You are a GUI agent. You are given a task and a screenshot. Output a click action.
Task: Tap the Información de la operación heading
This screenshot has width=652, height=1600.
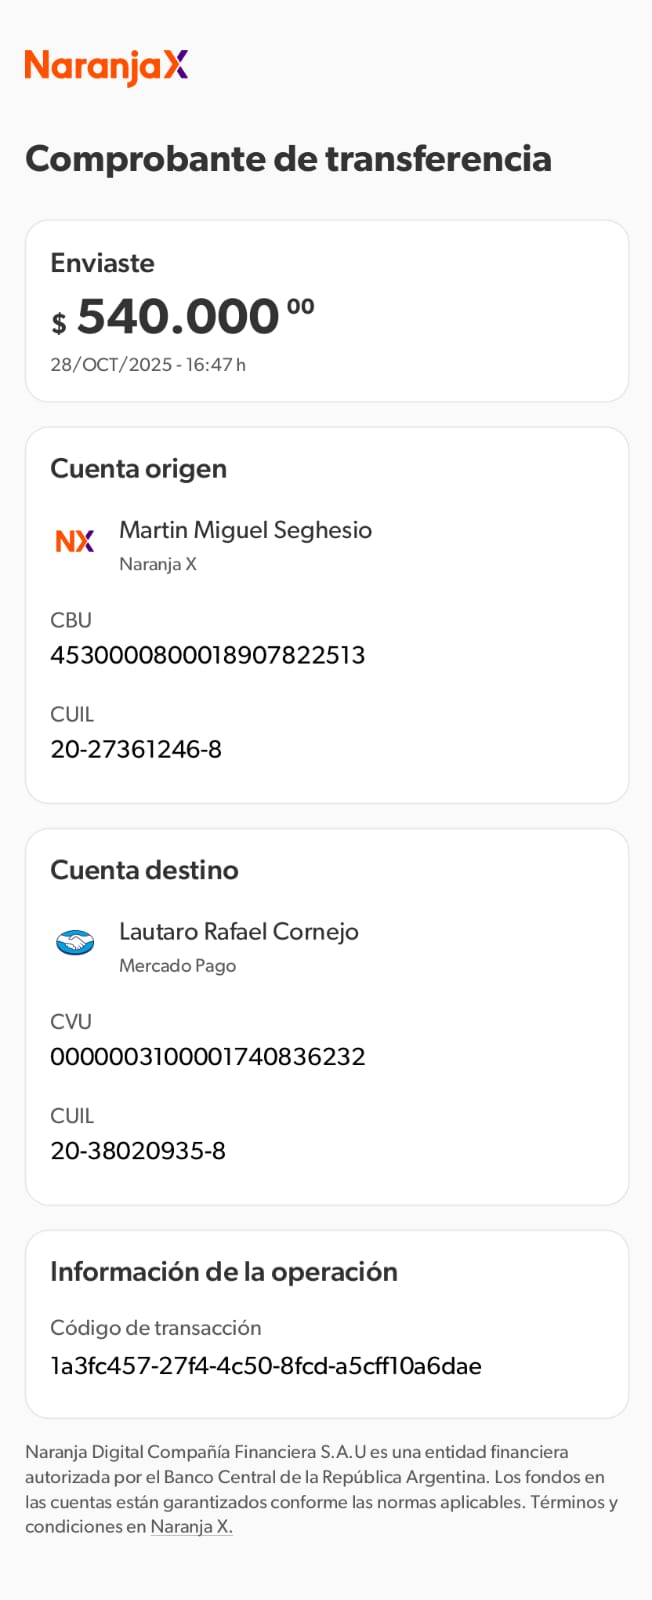[224, 1272]
